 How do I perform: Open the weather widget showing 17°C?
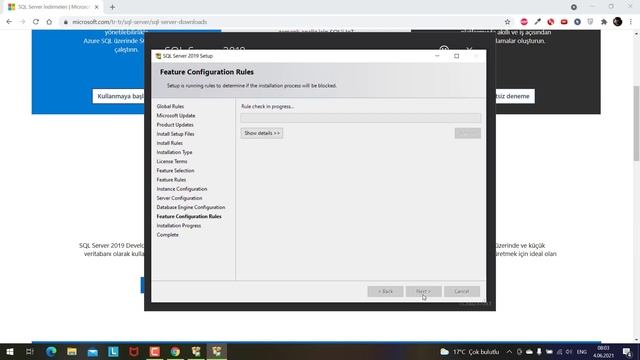click(469, 351)
